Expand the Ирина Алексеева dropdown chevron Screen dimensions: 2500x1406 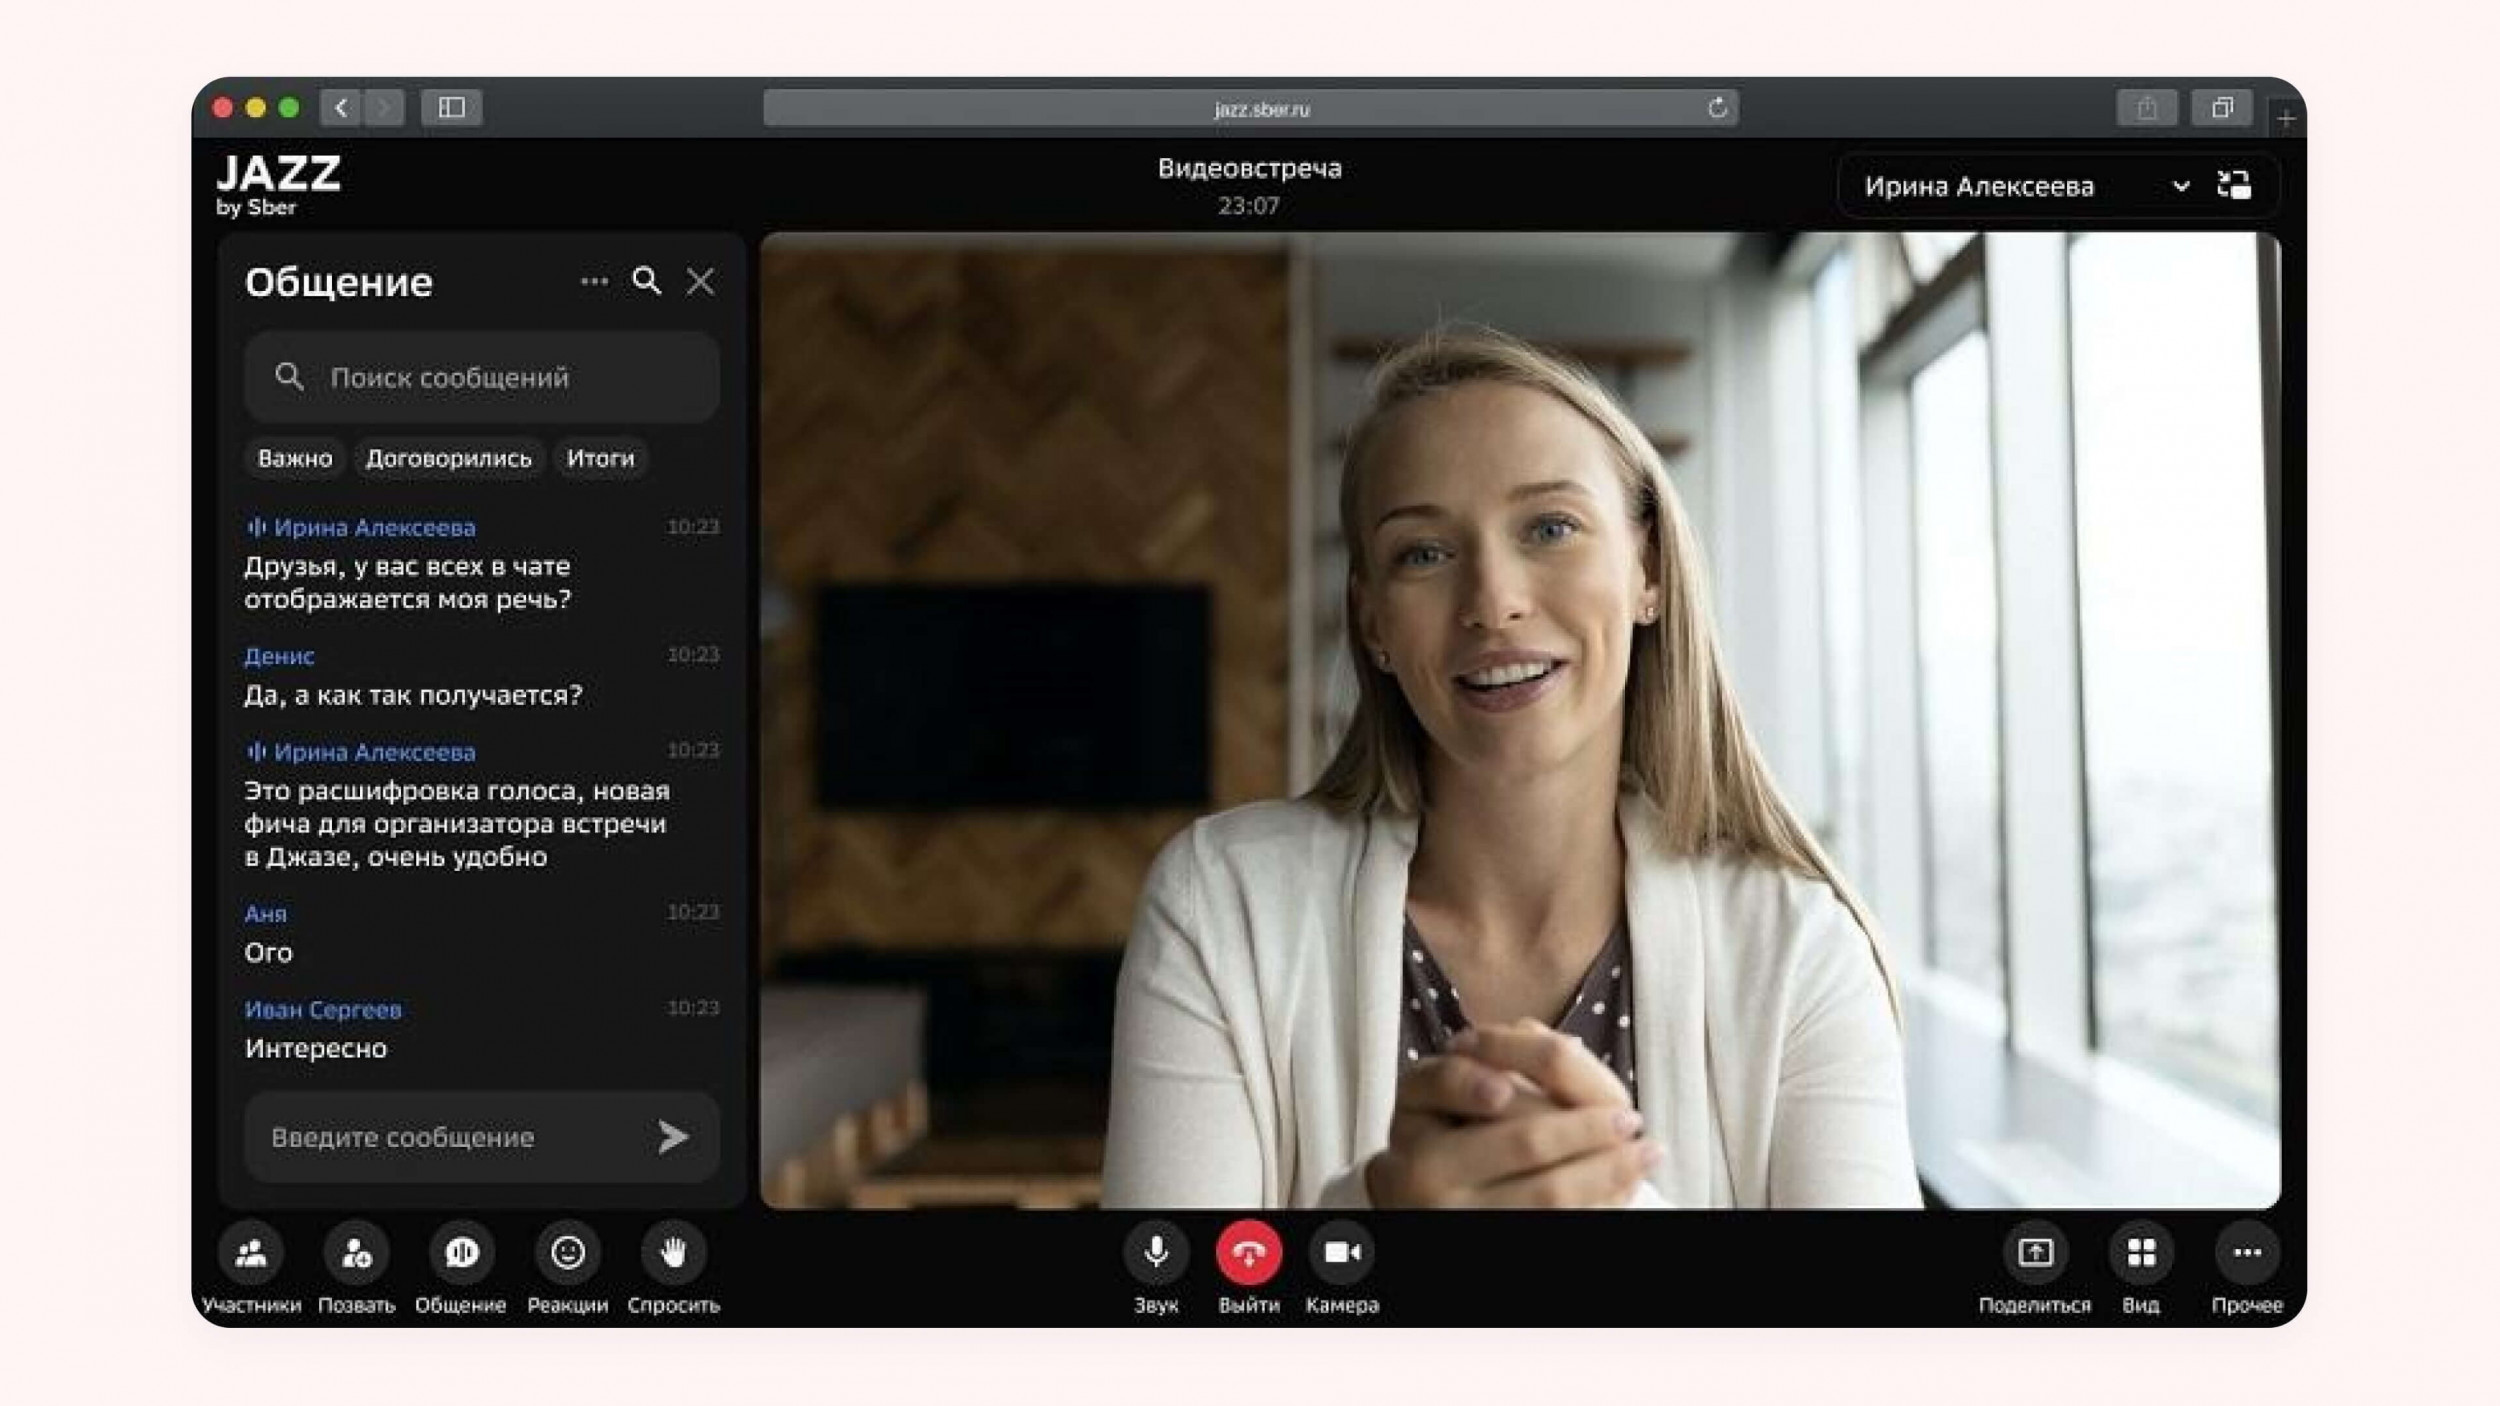pos(2180,186)
